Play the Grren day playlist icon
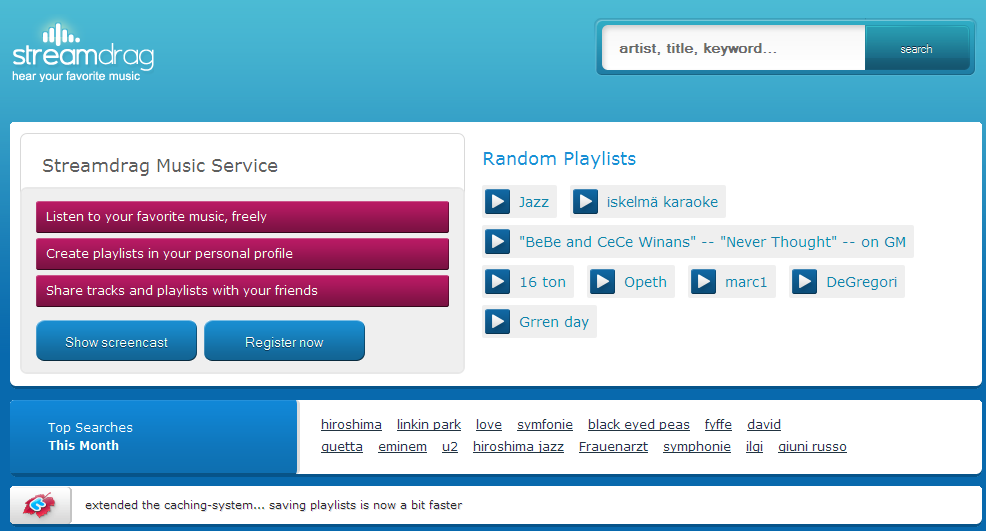The height and width of the screenshot is (531, 986). (x=497, y=322)
